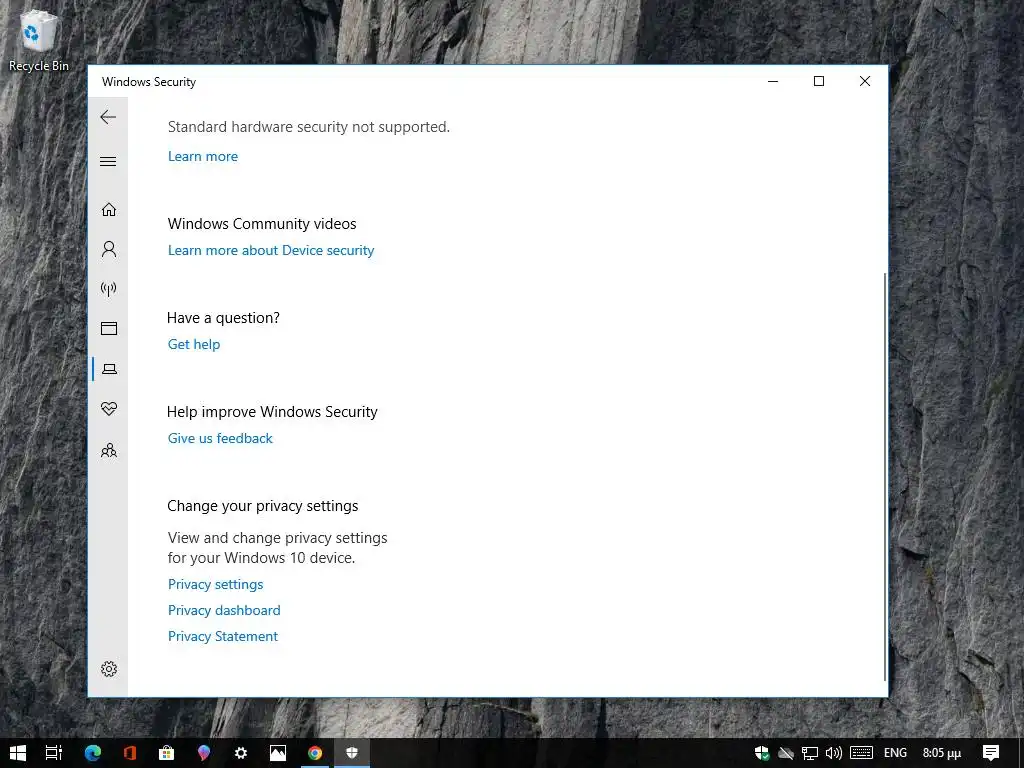Screen dimensions: 1024x768
Task: Open Device performance & health heart icon
Action: point(109,409)
